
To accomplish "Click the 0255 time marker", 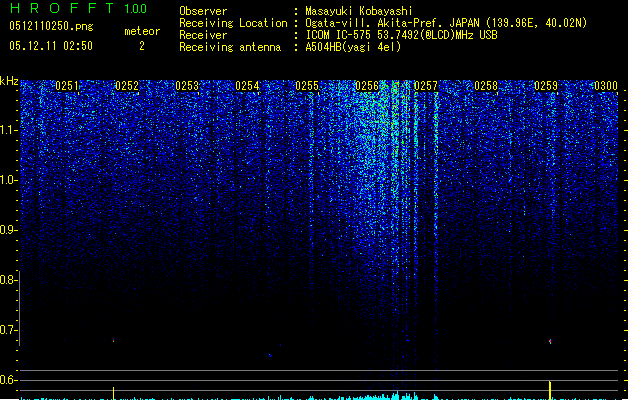I will pos(307,86).
